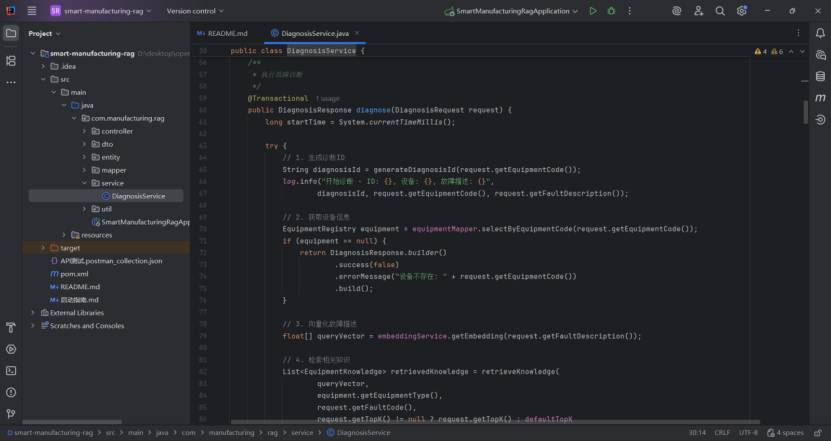Open Code With Me add user icon
This screenshot has height=442, width=831.
[699, 11]
